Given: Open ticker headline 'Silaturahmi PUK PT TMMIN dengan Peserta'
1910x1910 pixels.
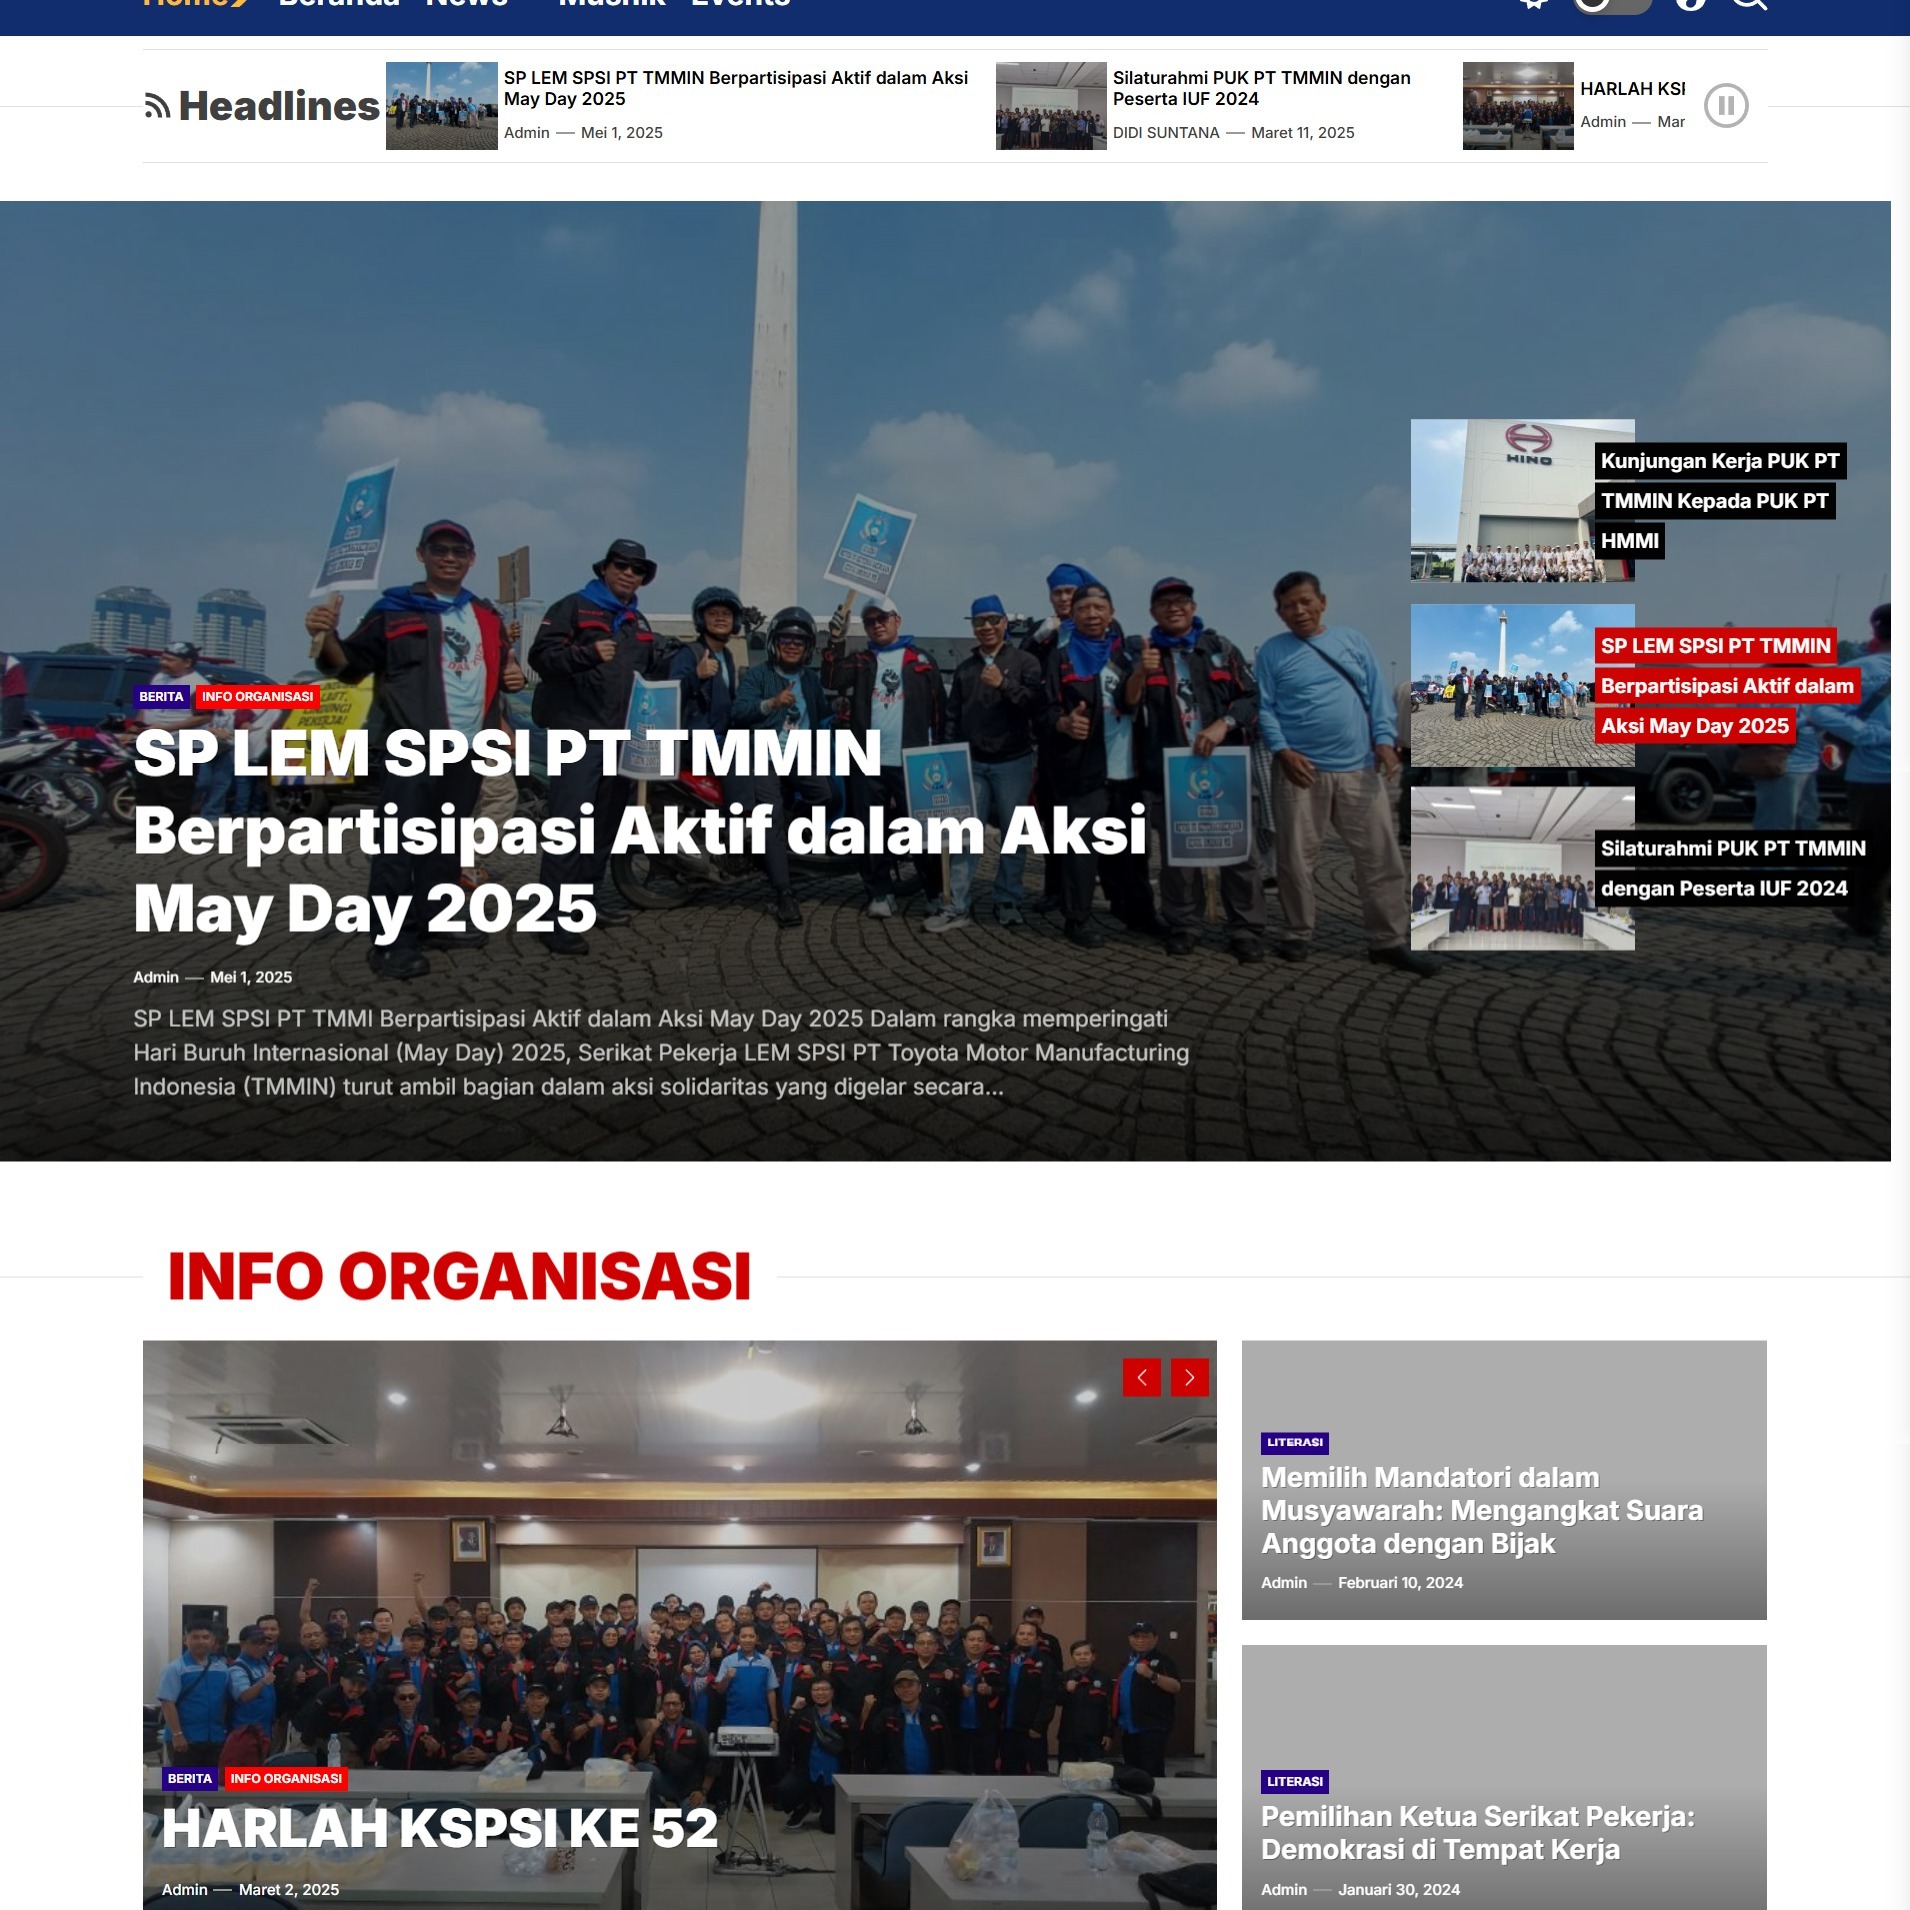Looking at the screenshot, I should (1262, 88).
